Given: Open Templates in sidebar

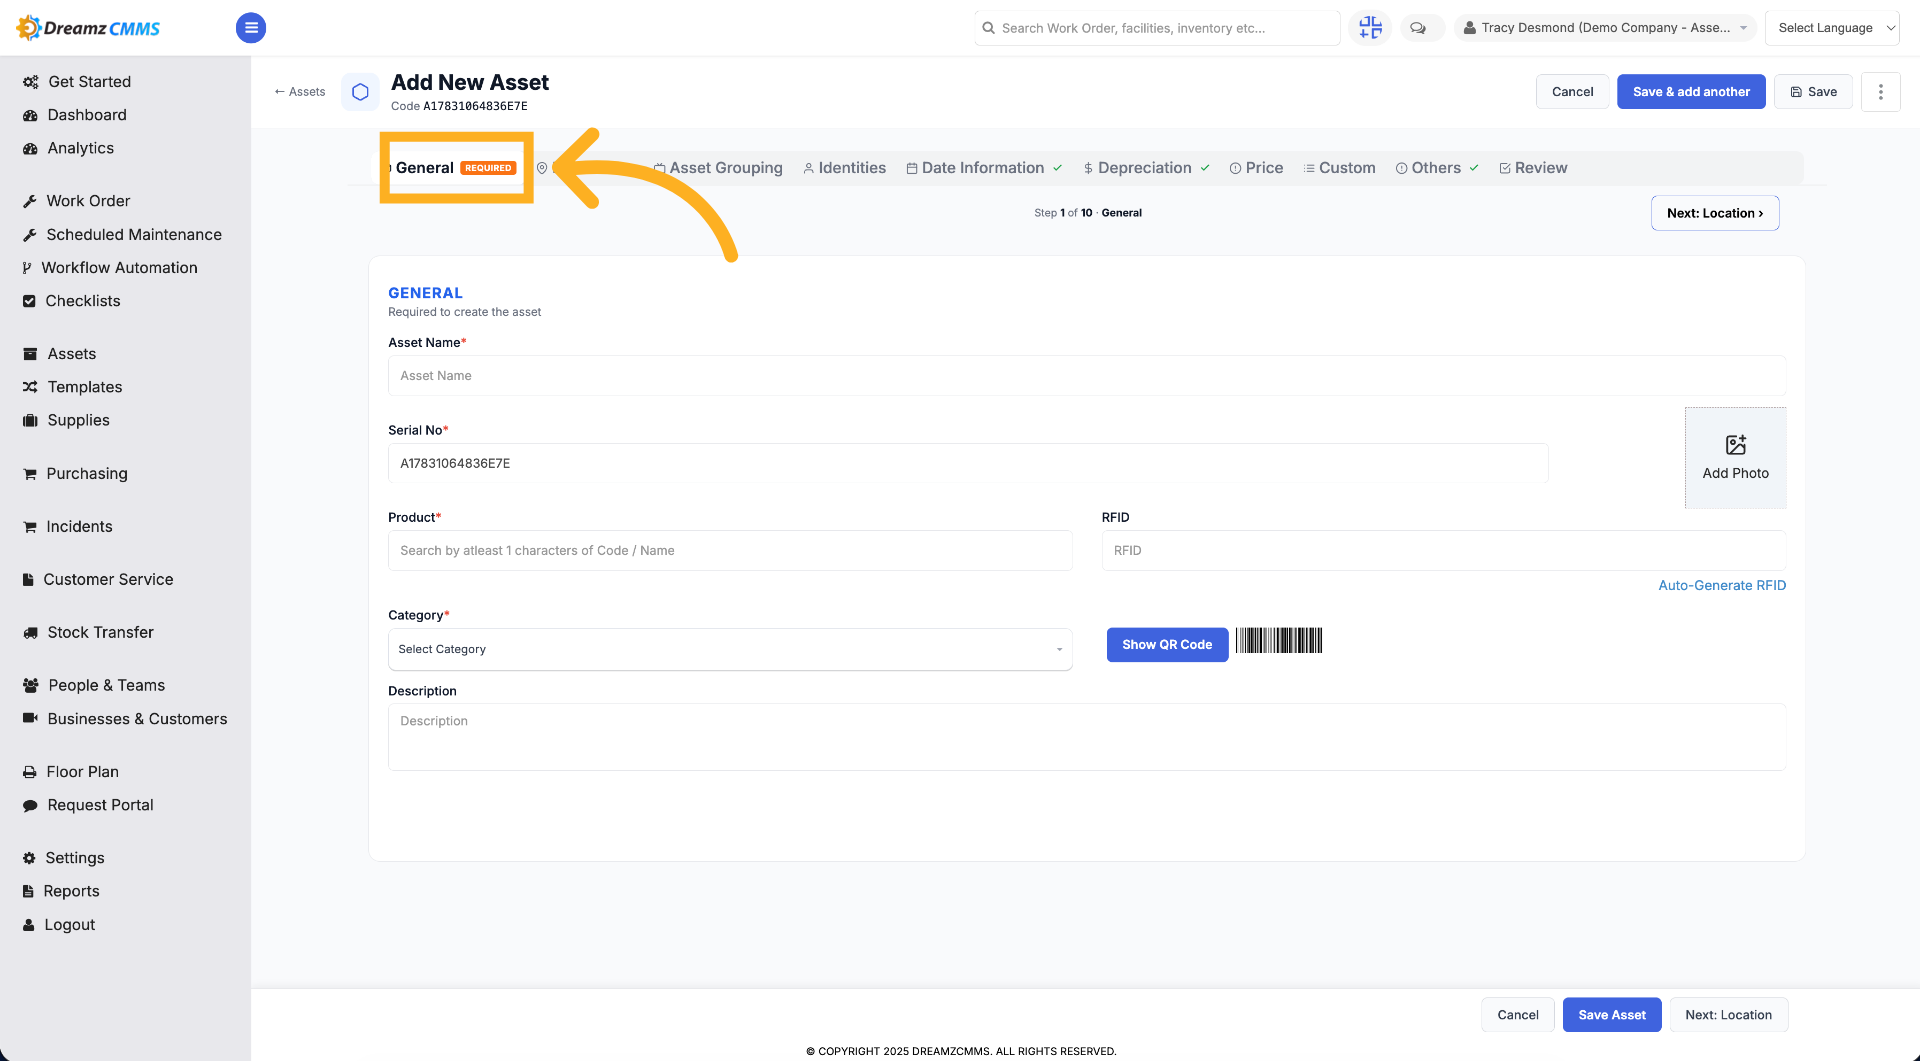Looking at the screenshot, I should coord(85,387).
